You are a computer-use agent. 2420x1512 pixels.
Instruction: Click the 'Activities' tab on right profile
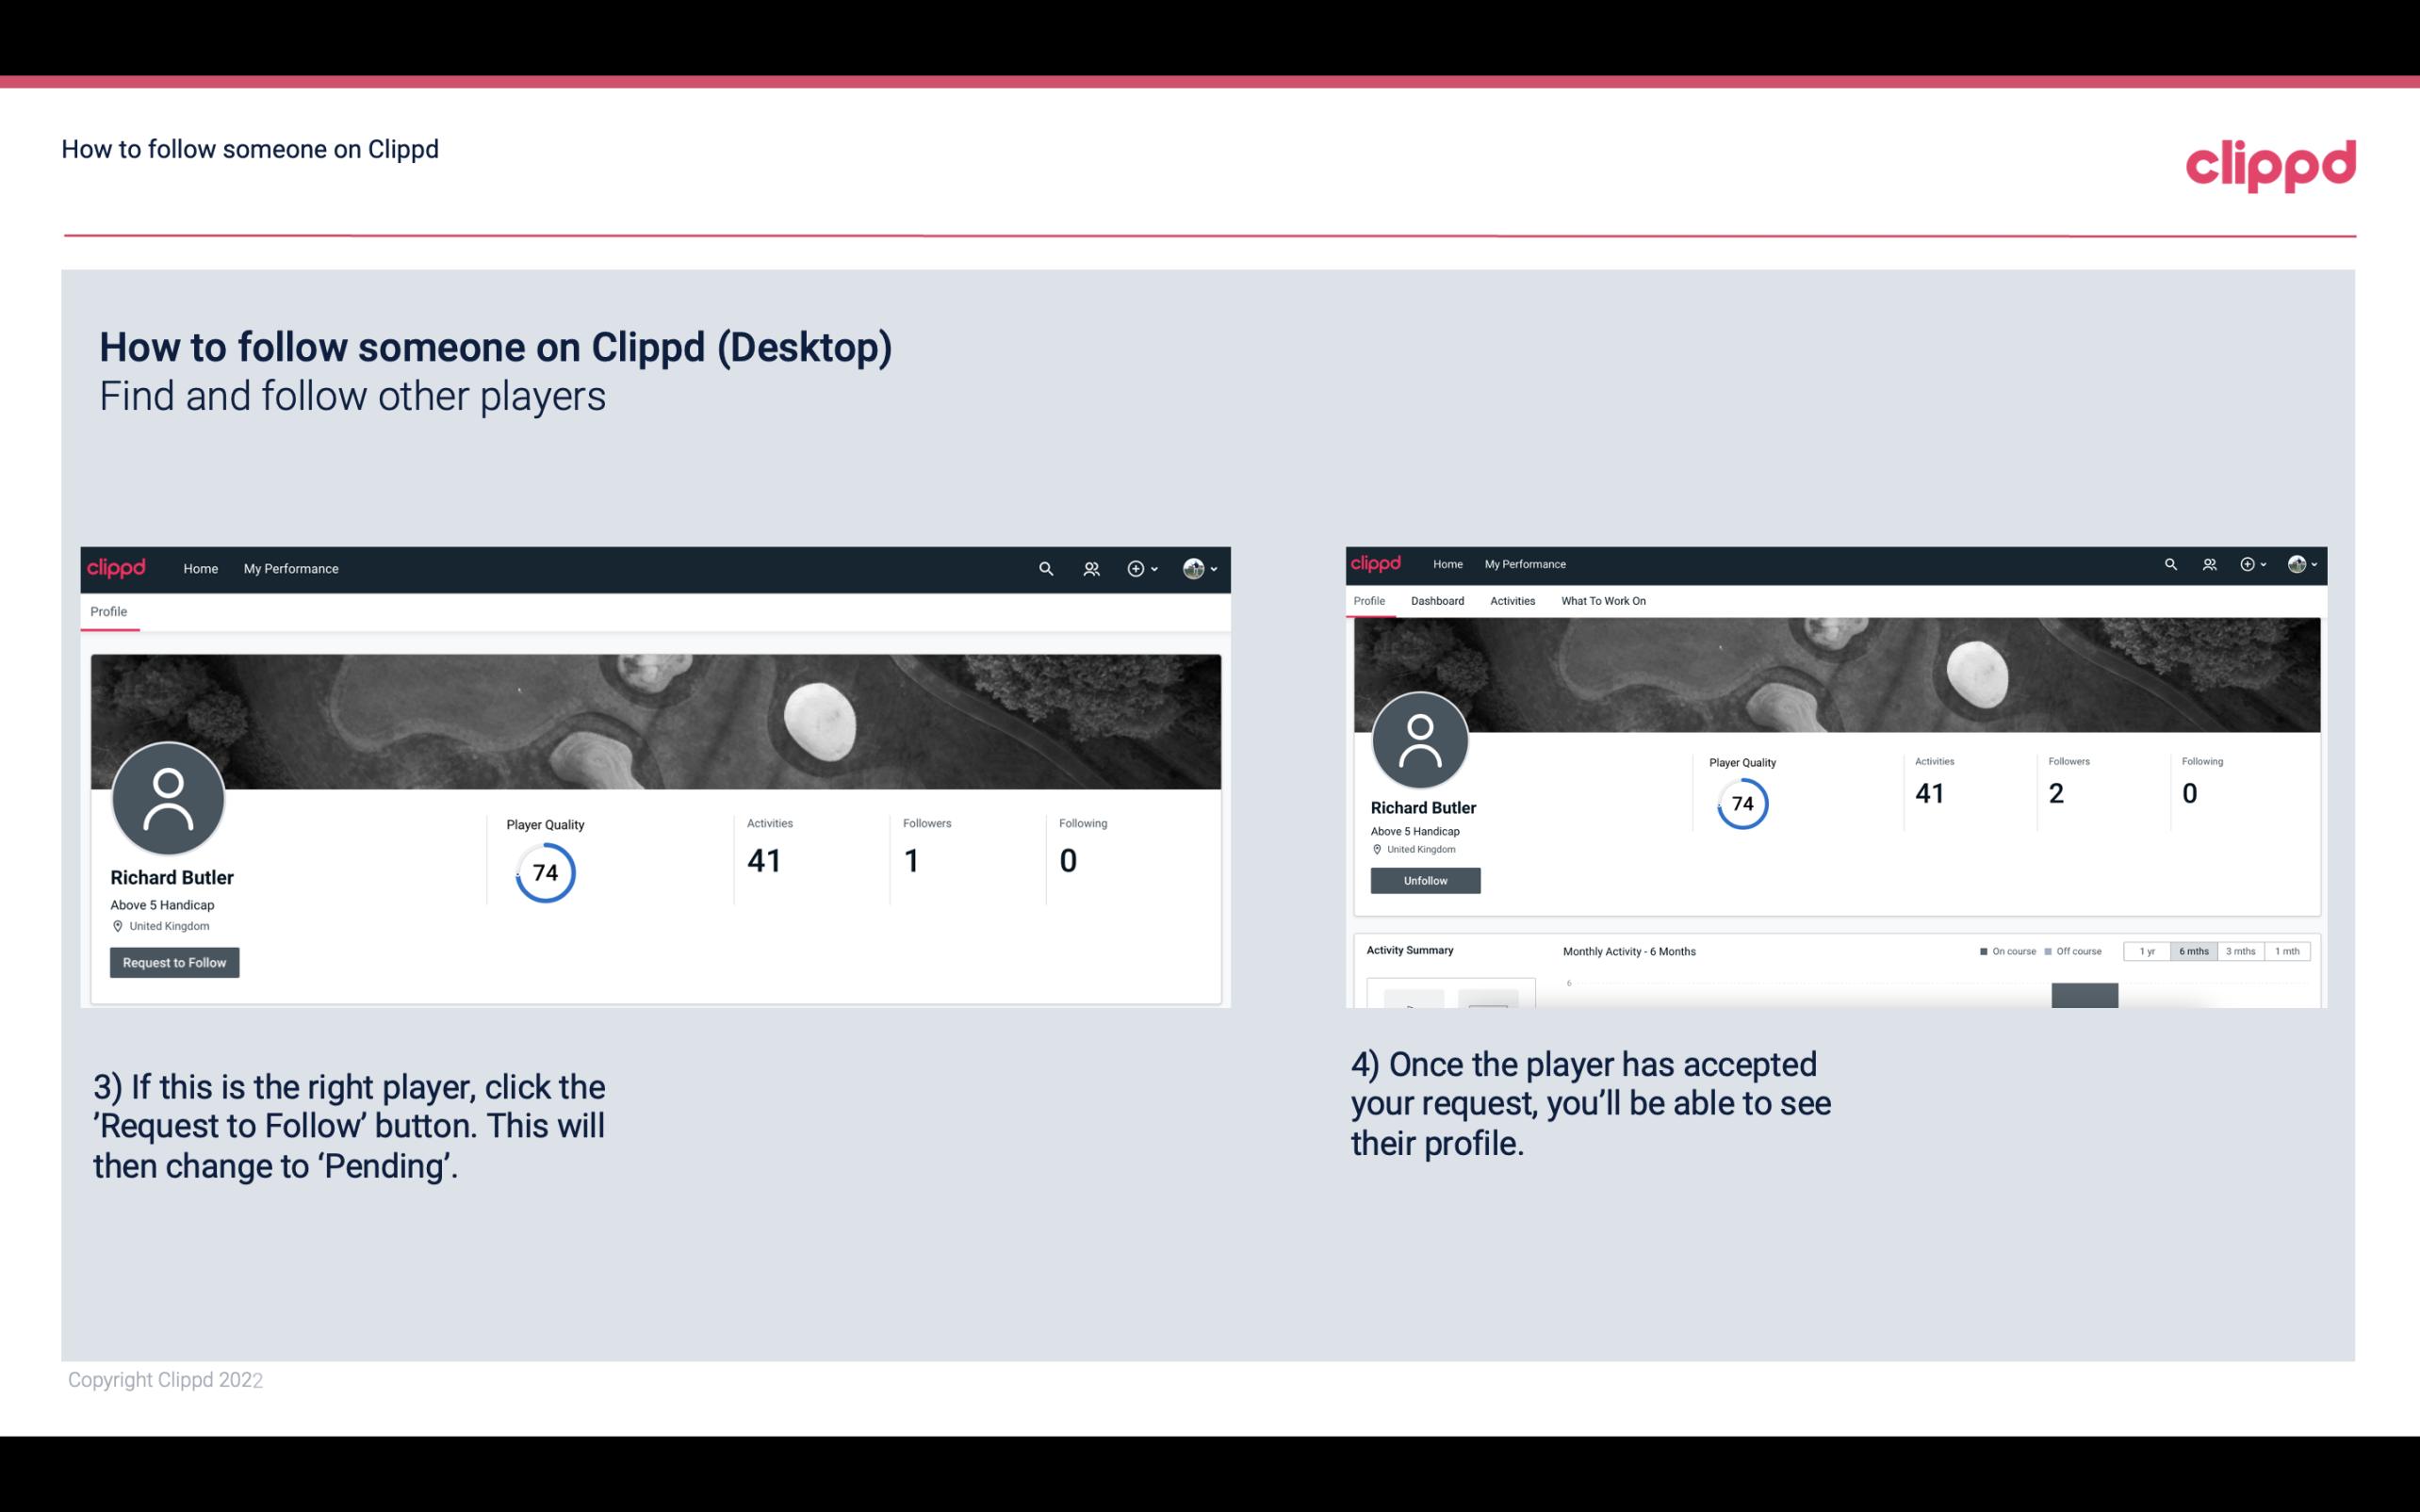1511,601
